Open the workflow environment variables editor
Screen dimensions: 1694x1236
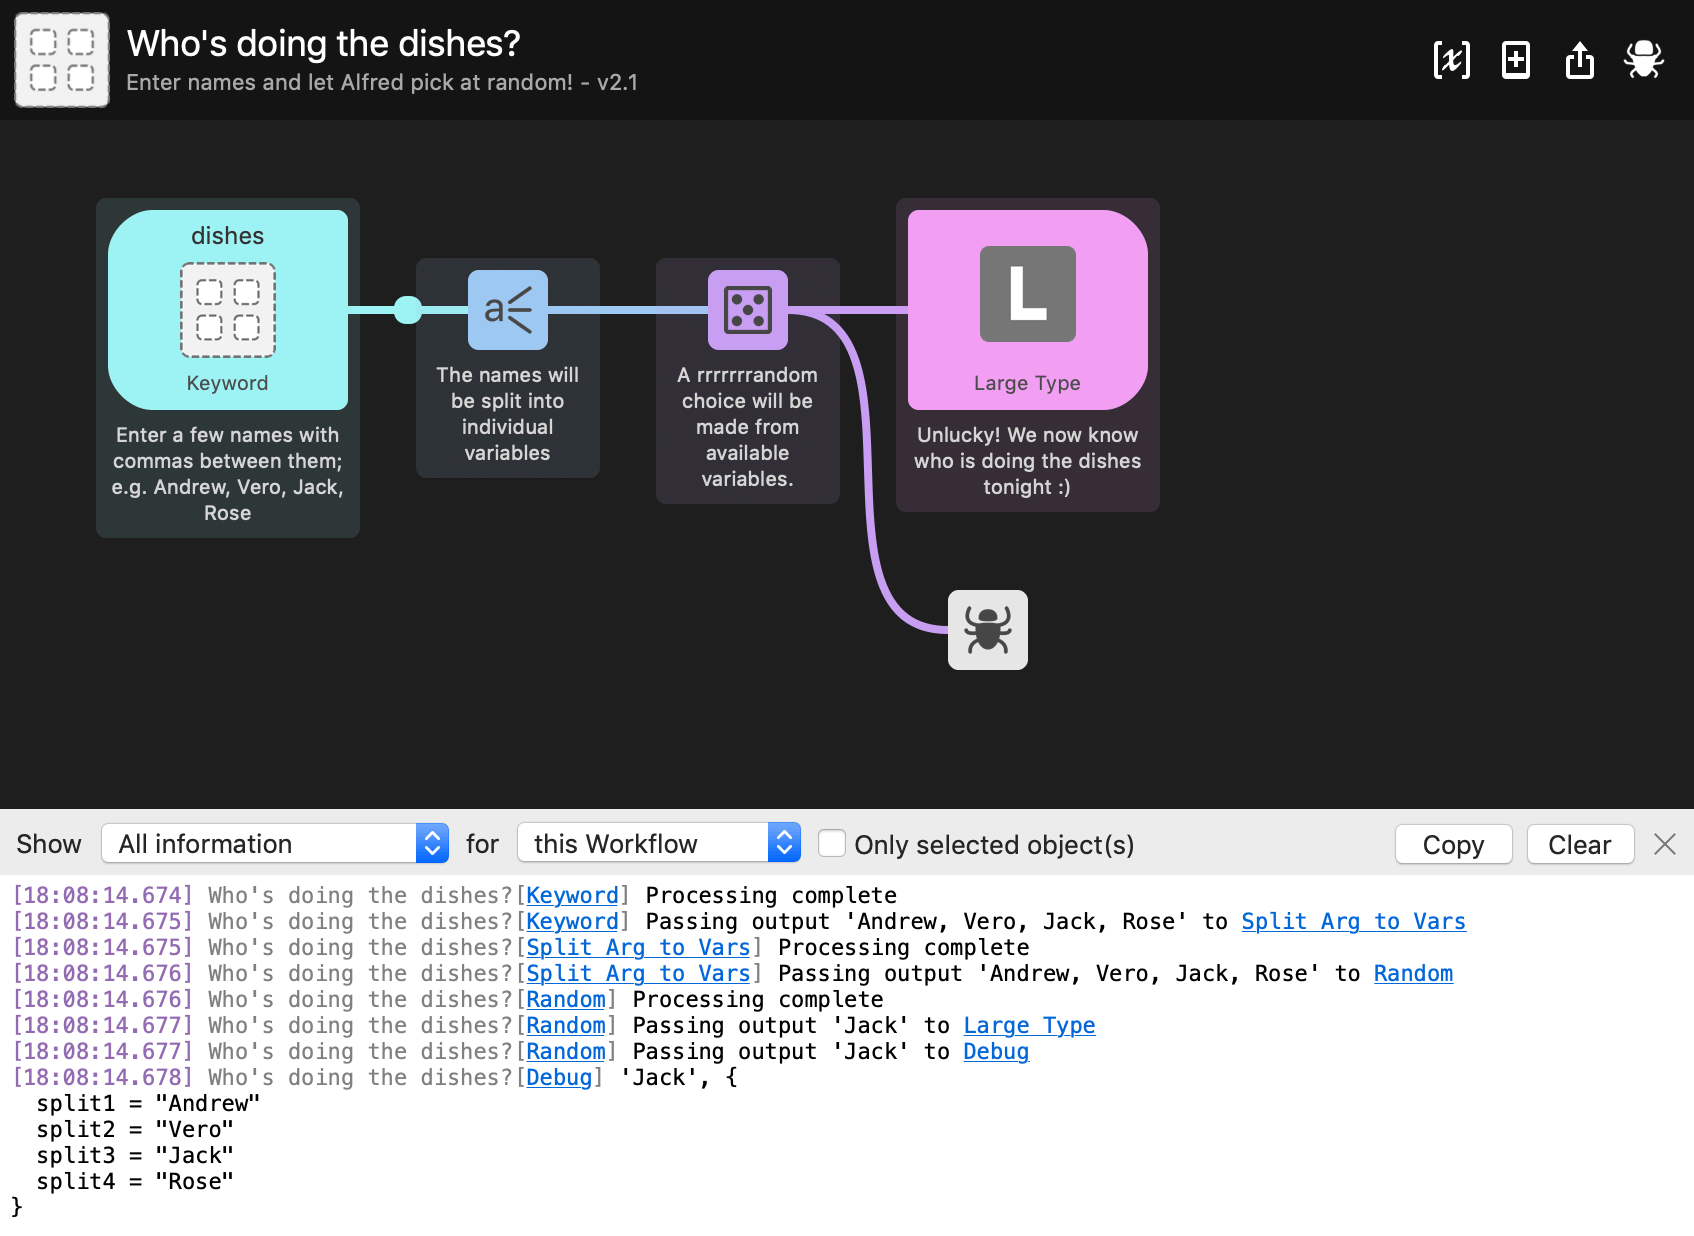1451,60
